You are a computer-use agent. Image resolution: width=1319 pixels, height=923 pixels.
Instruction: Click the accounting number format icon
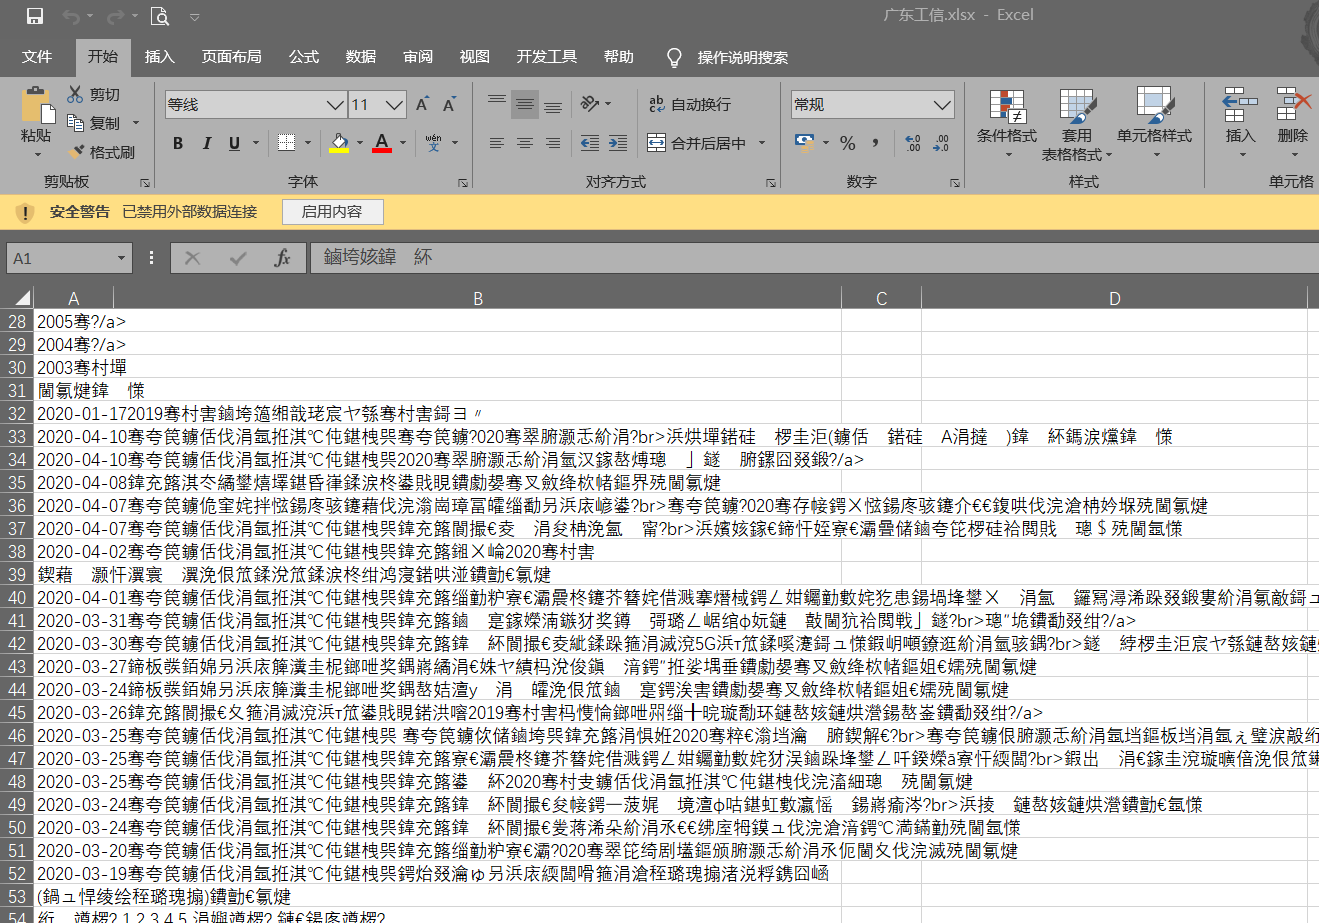(805, 143)
